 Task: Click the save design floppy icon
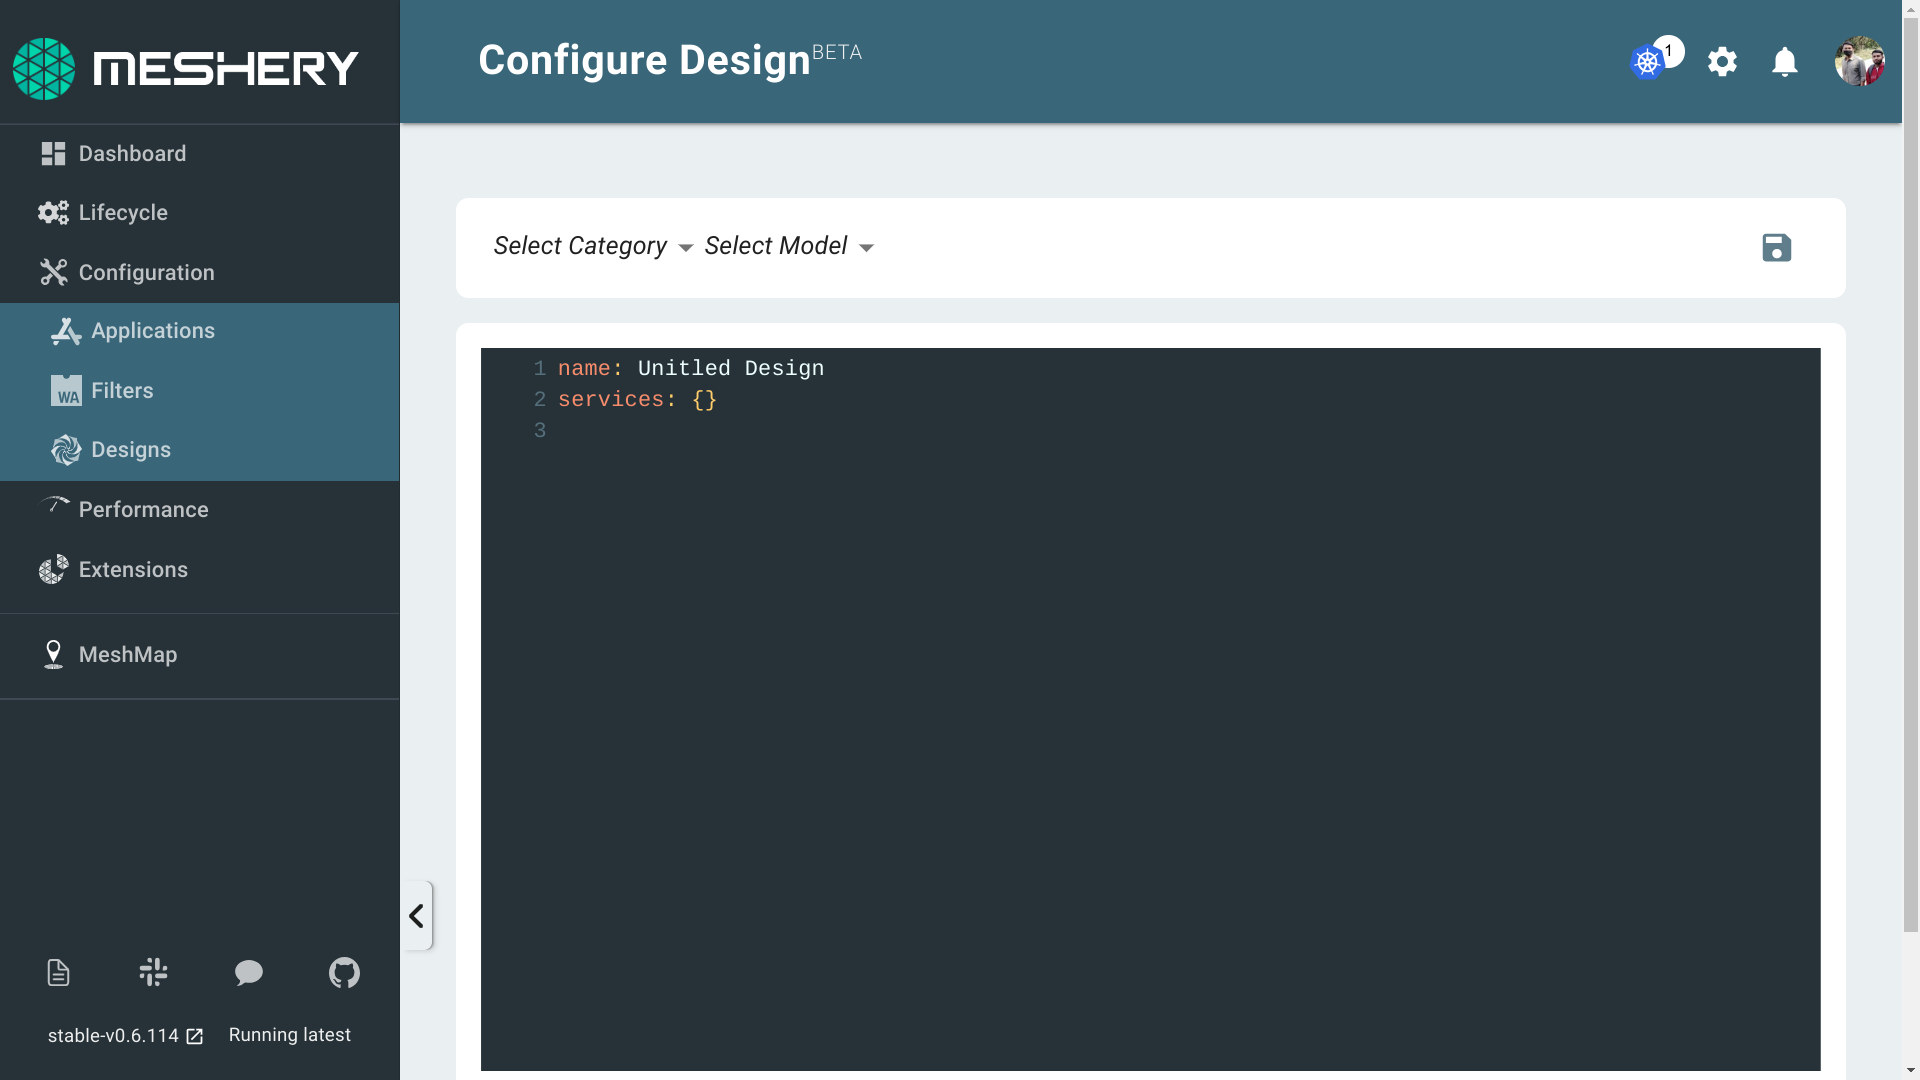(x=1776, y=247)
